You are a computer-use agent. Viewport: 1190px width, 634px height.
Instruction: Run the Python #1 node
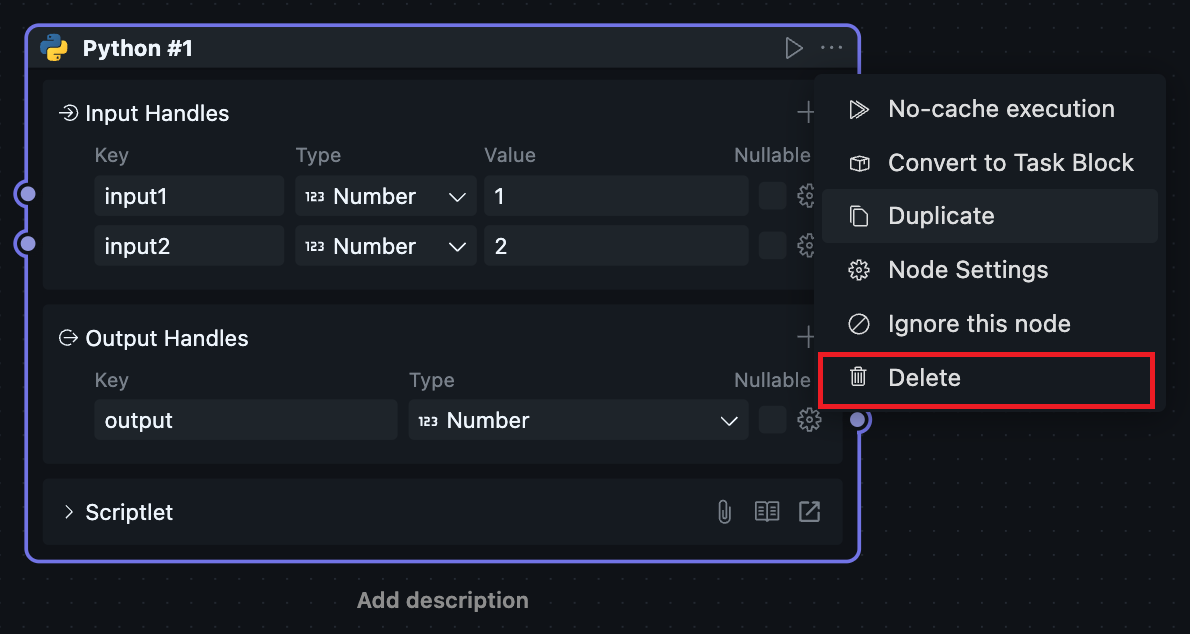pos(794,48)
